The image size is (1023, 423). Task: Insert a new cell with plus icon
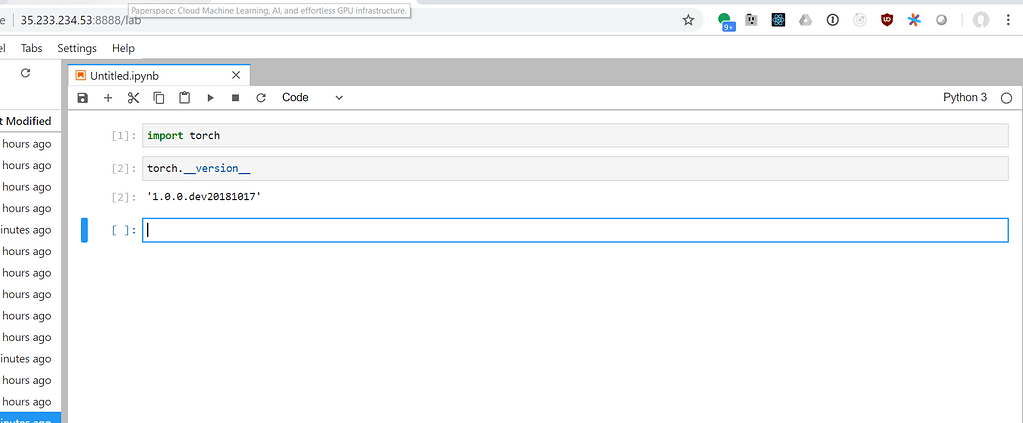point(108,98)
